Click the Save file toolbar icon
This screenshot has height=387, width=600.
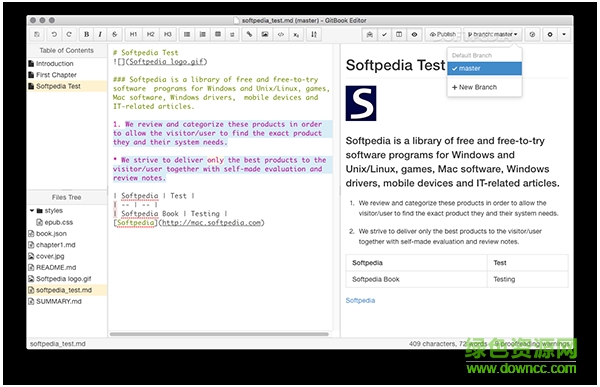(37, 34)
